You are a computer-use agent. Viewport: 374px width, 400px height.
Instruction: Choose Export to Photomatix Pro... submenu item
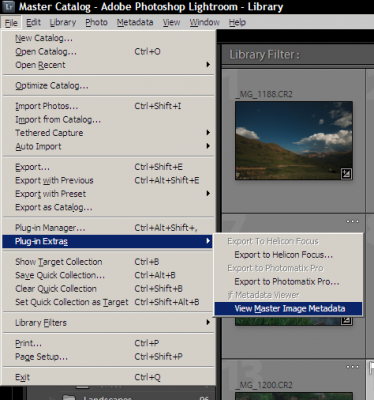click(288, 282)
